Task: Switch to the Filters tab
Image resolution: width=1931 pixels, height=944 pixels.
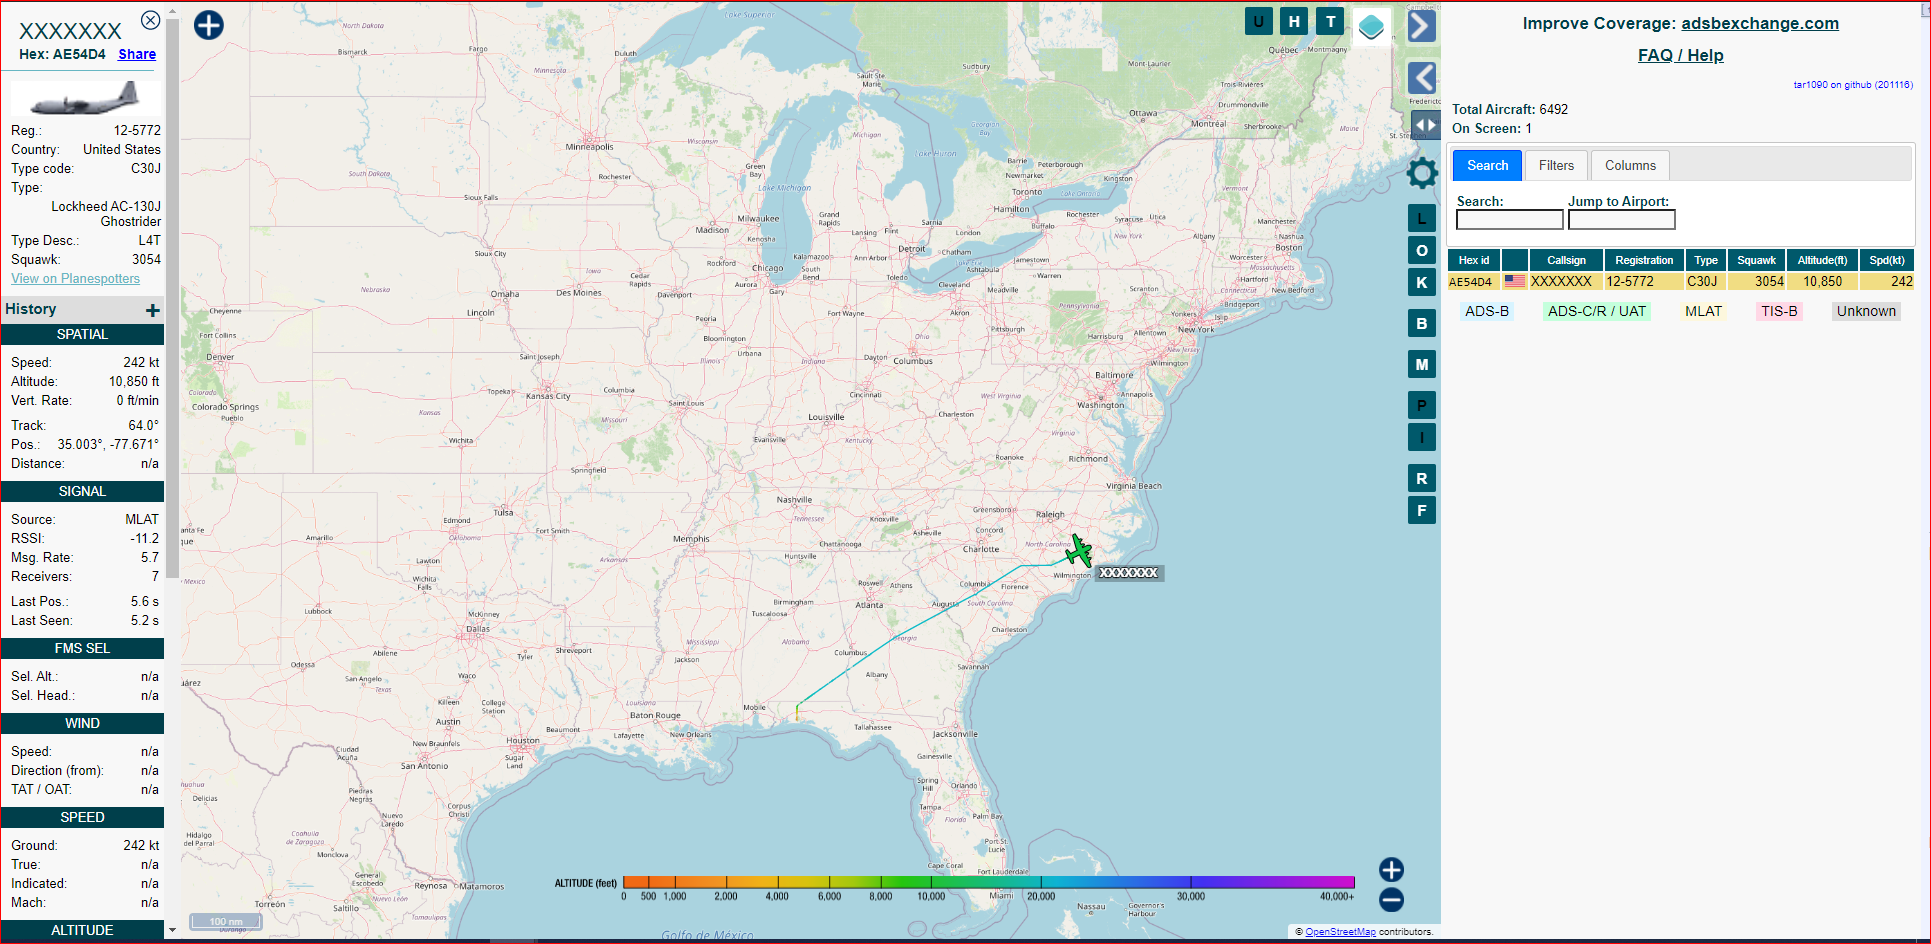Action: 1556,165
